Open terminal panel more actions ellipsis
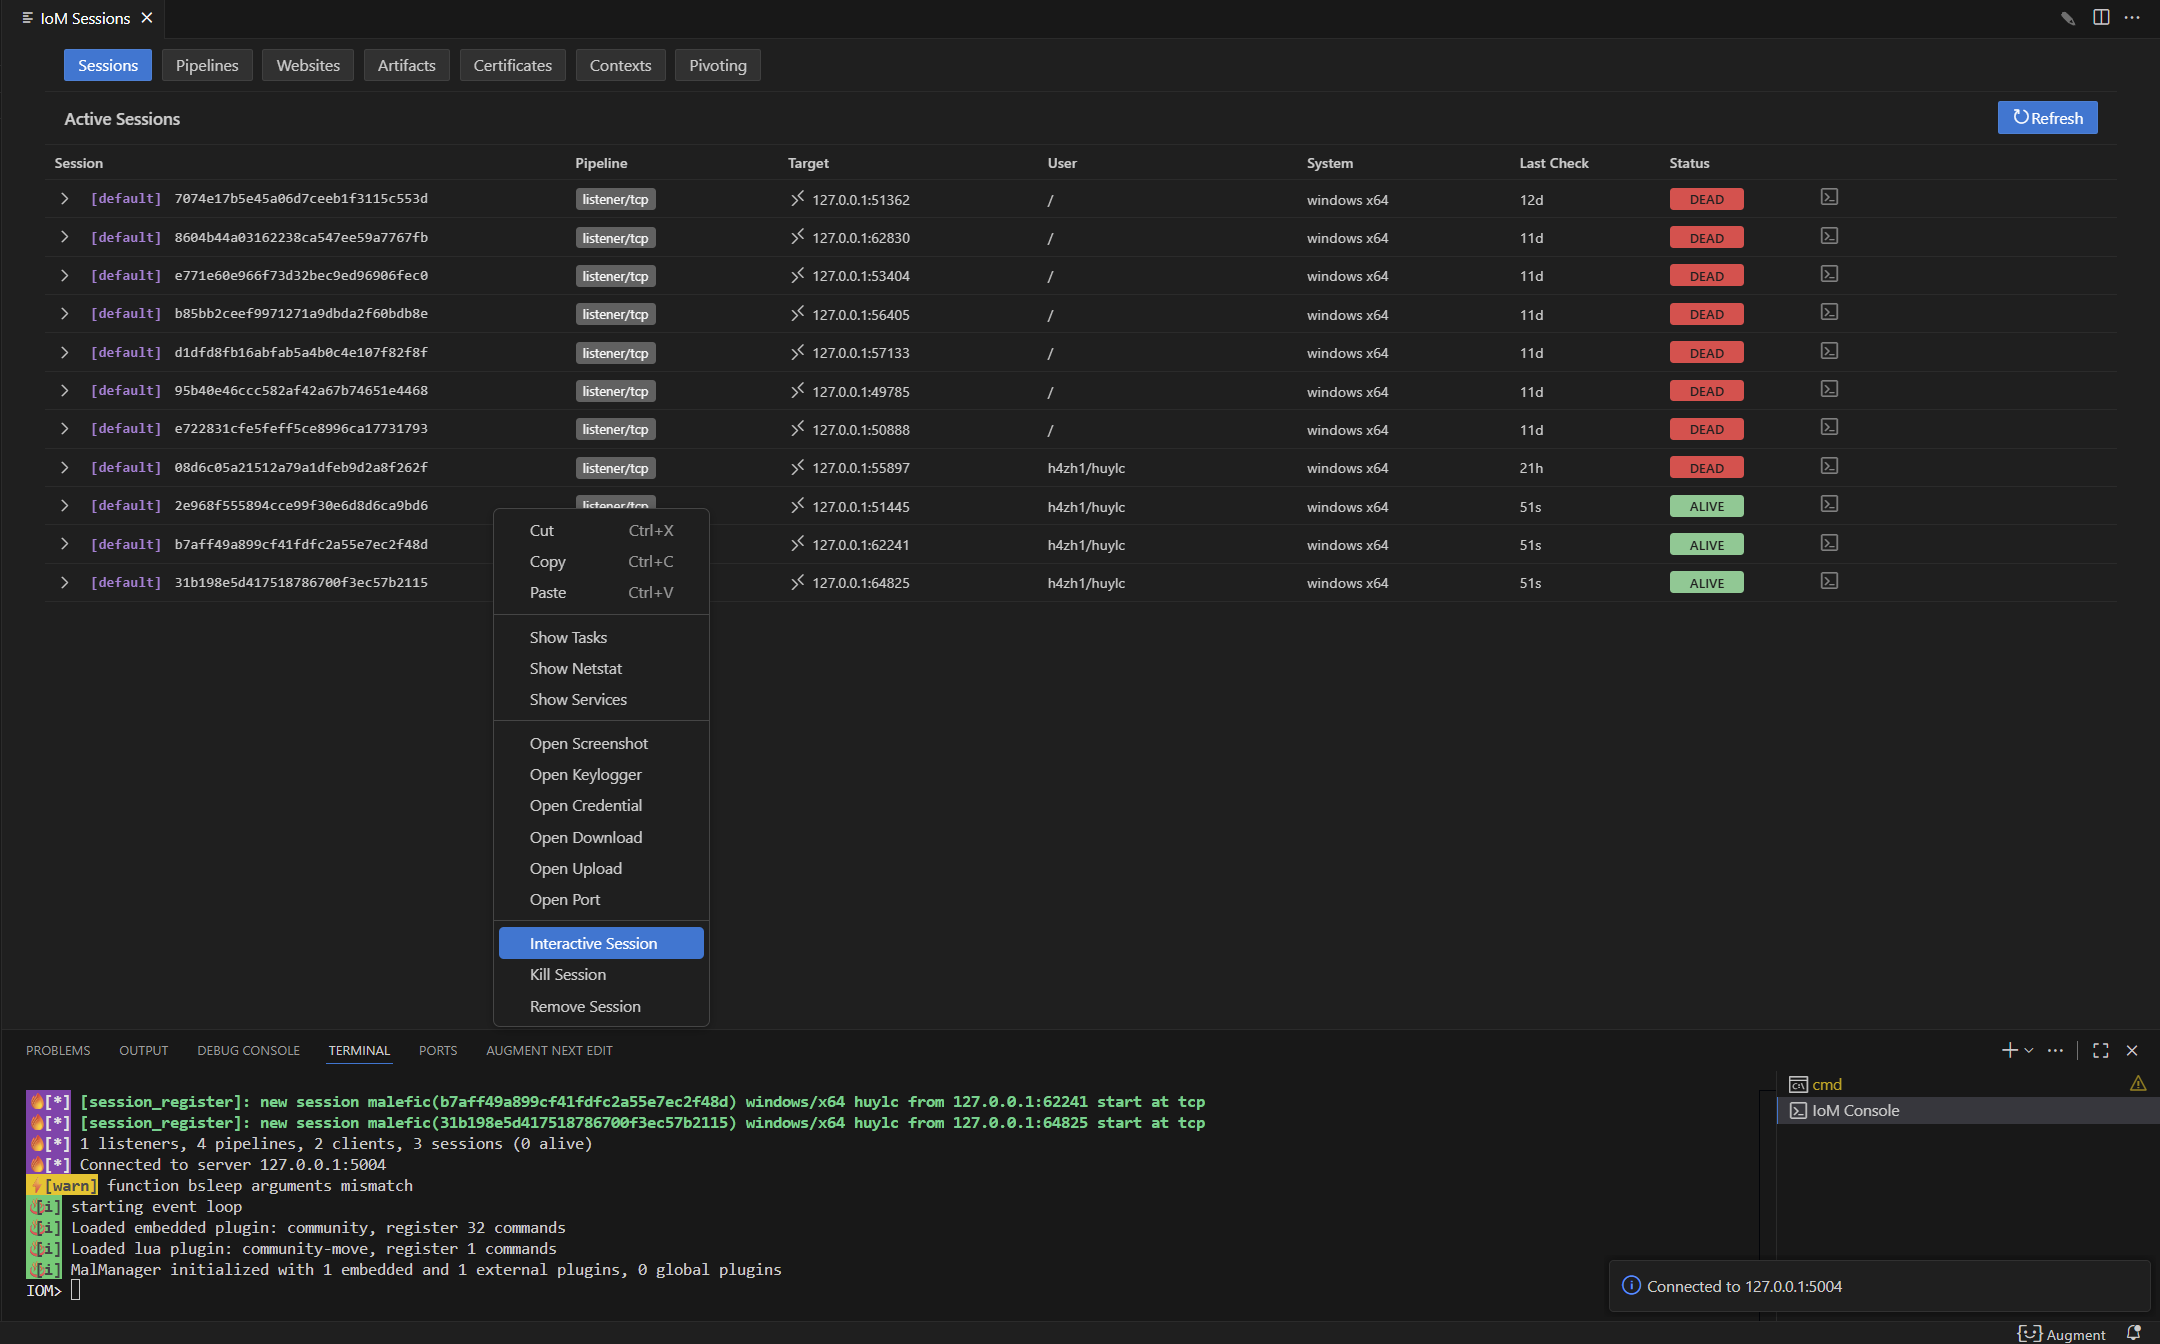The width and height of the screenshot is (2160, 1344). [2055, 1050]
